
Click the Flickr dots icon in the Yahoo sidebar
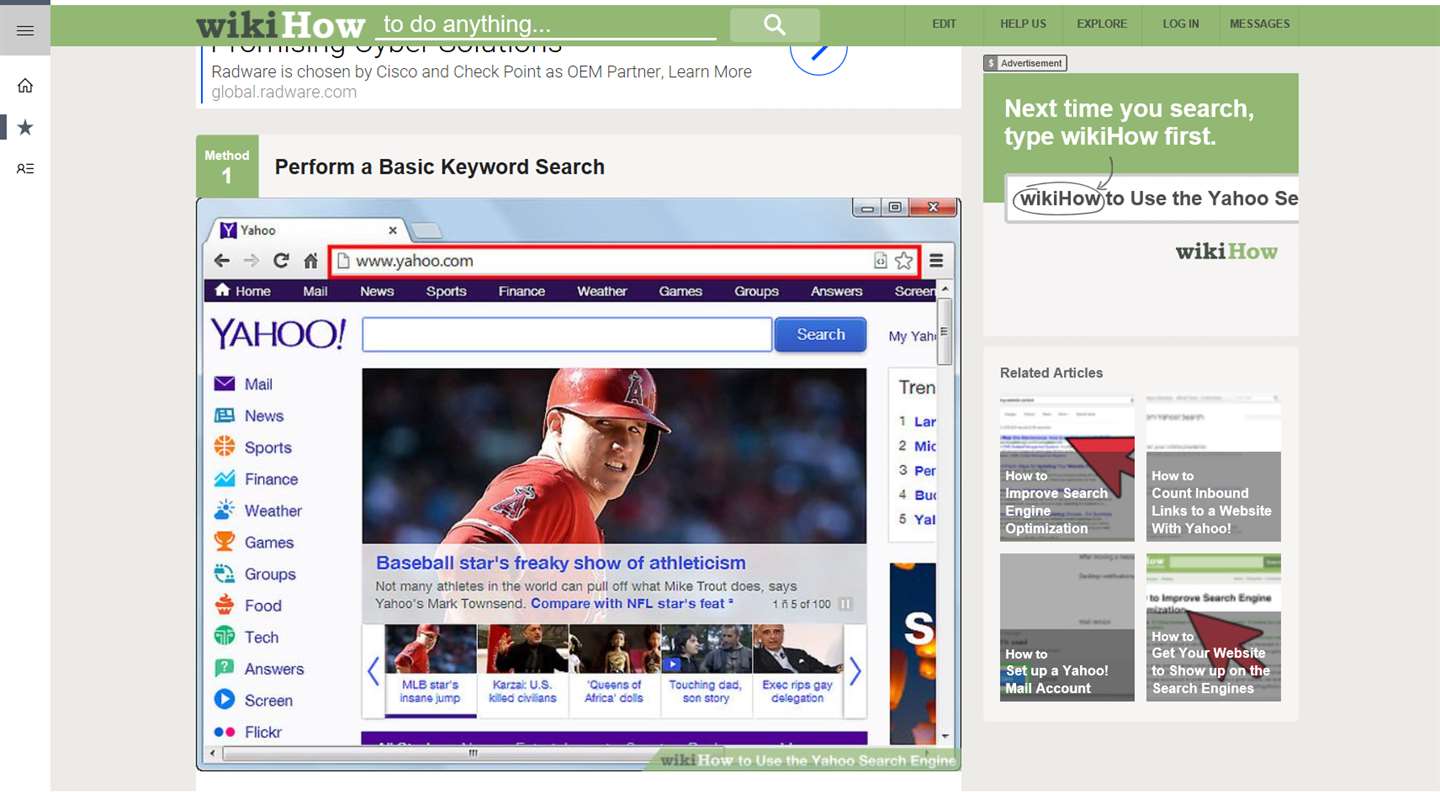(225, 732)
